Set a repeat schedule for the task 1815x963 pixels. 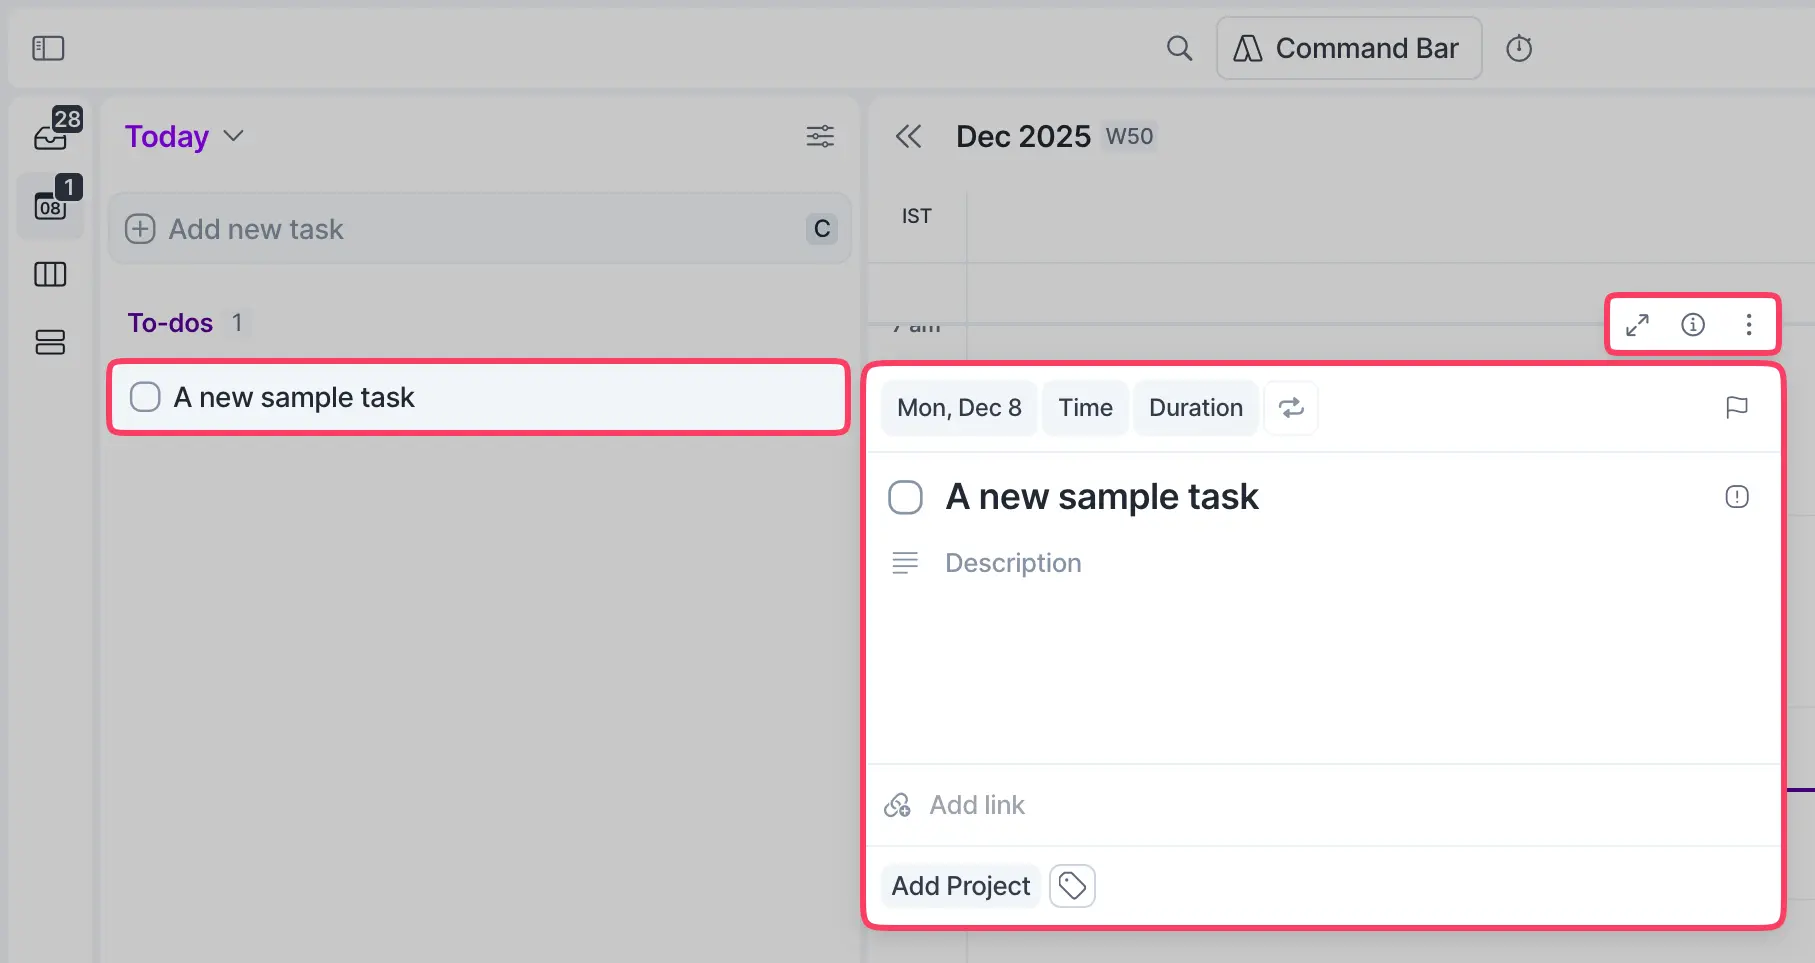click(x=1291, y=408)
